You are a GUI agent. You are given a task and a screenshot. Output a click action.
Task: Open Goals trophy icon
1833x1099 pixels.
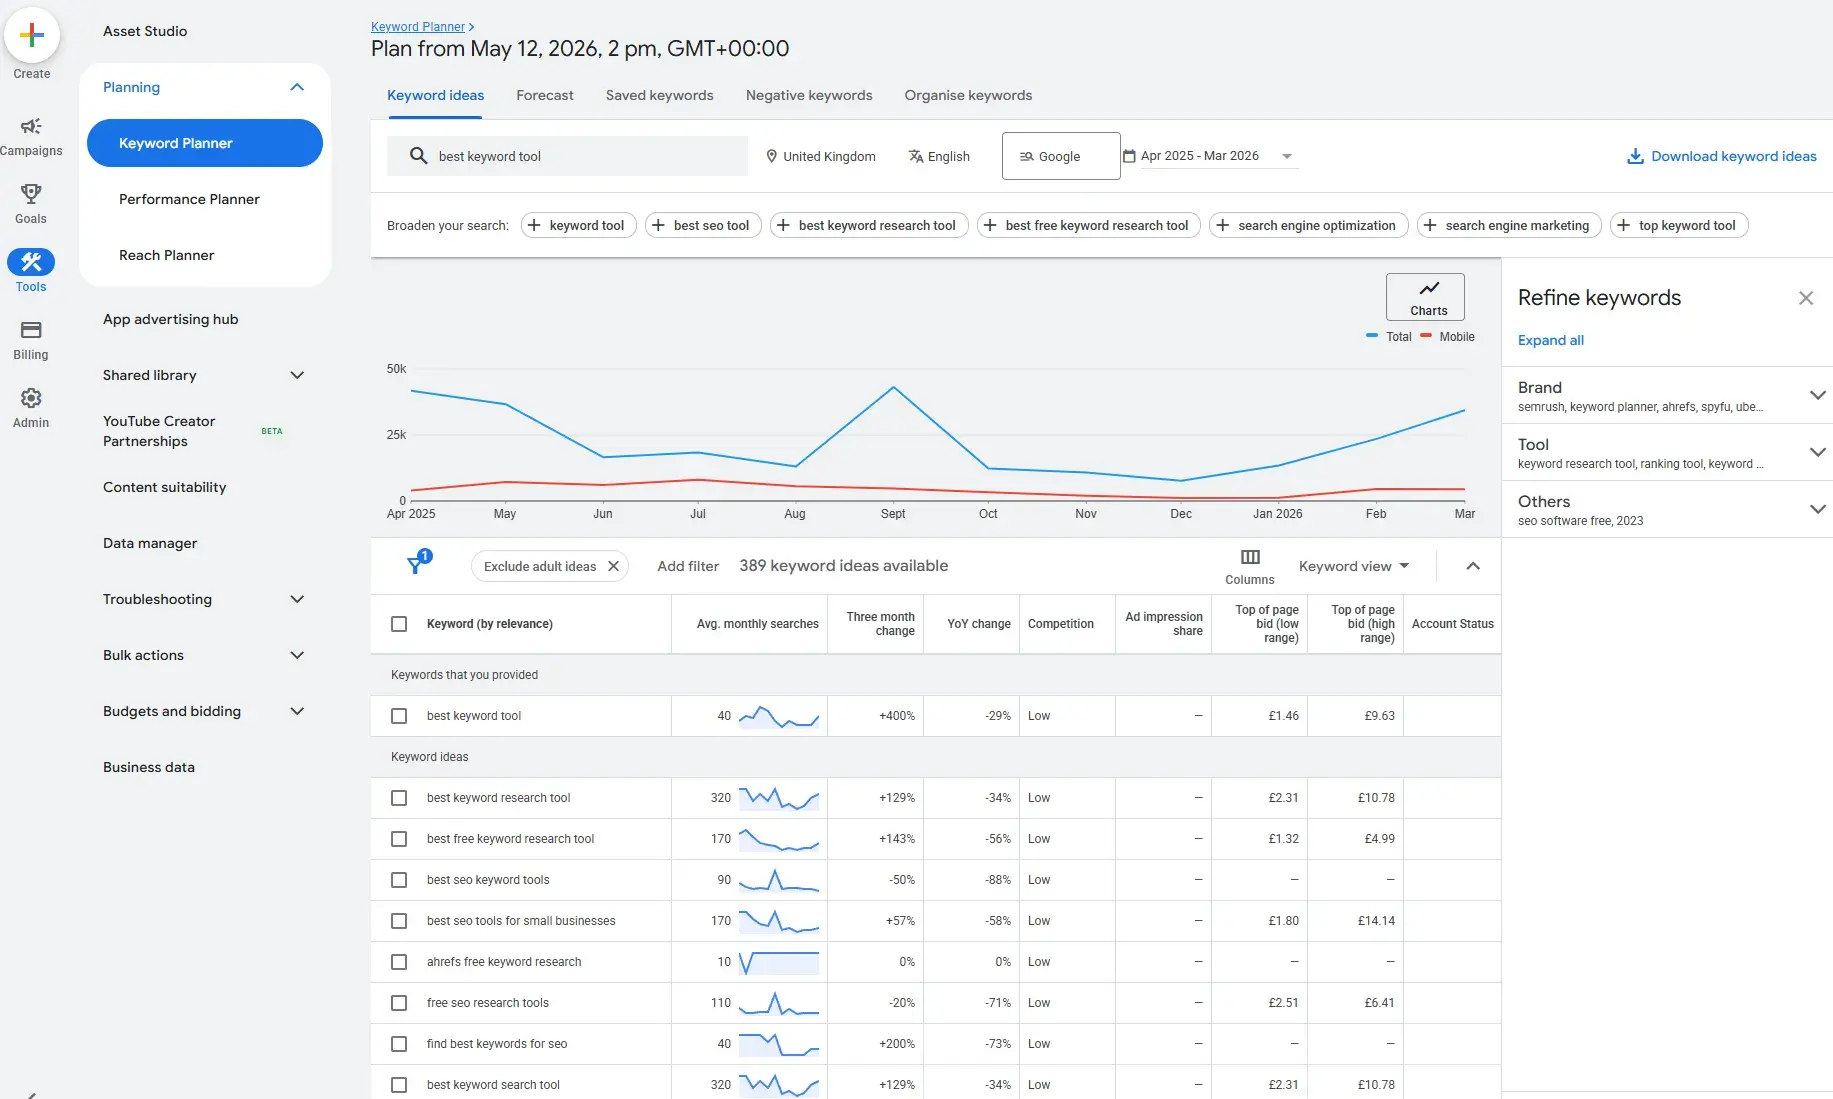click(31, 194)
